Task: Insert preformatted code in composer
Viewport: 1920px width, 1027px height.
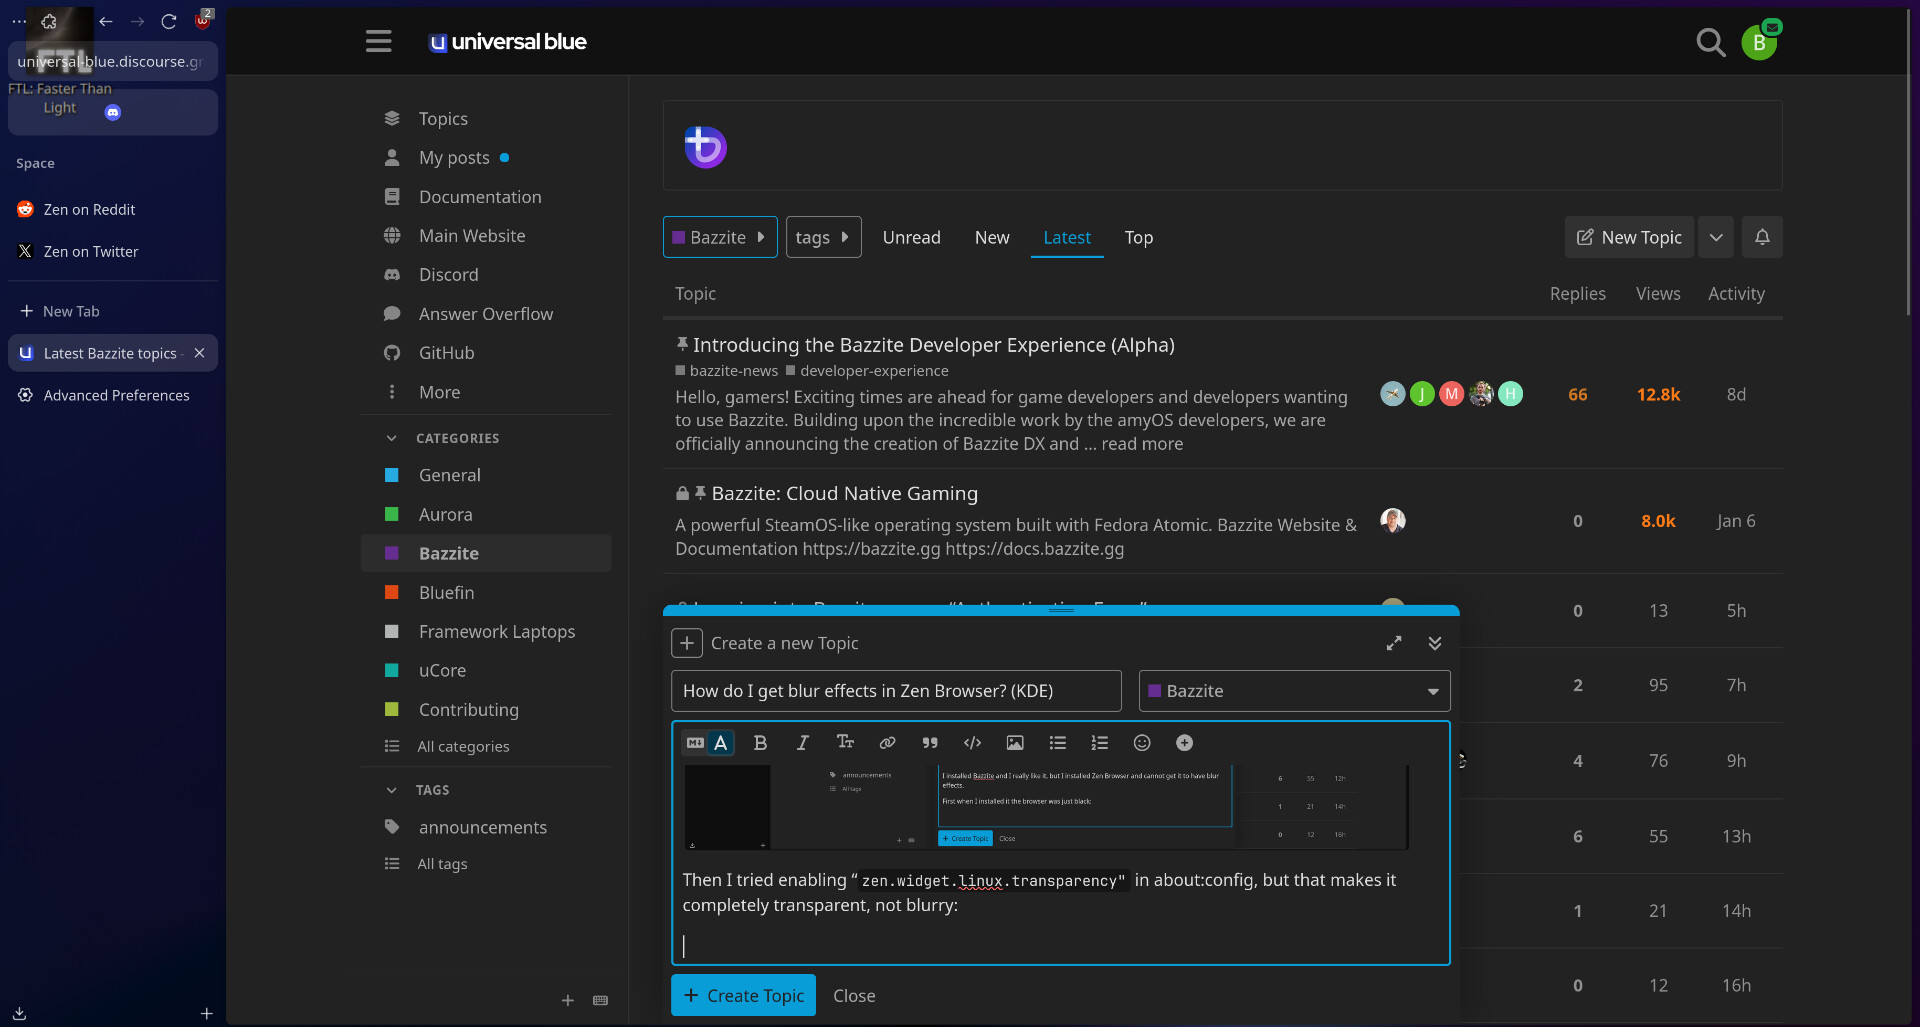Action: [972, 743]
